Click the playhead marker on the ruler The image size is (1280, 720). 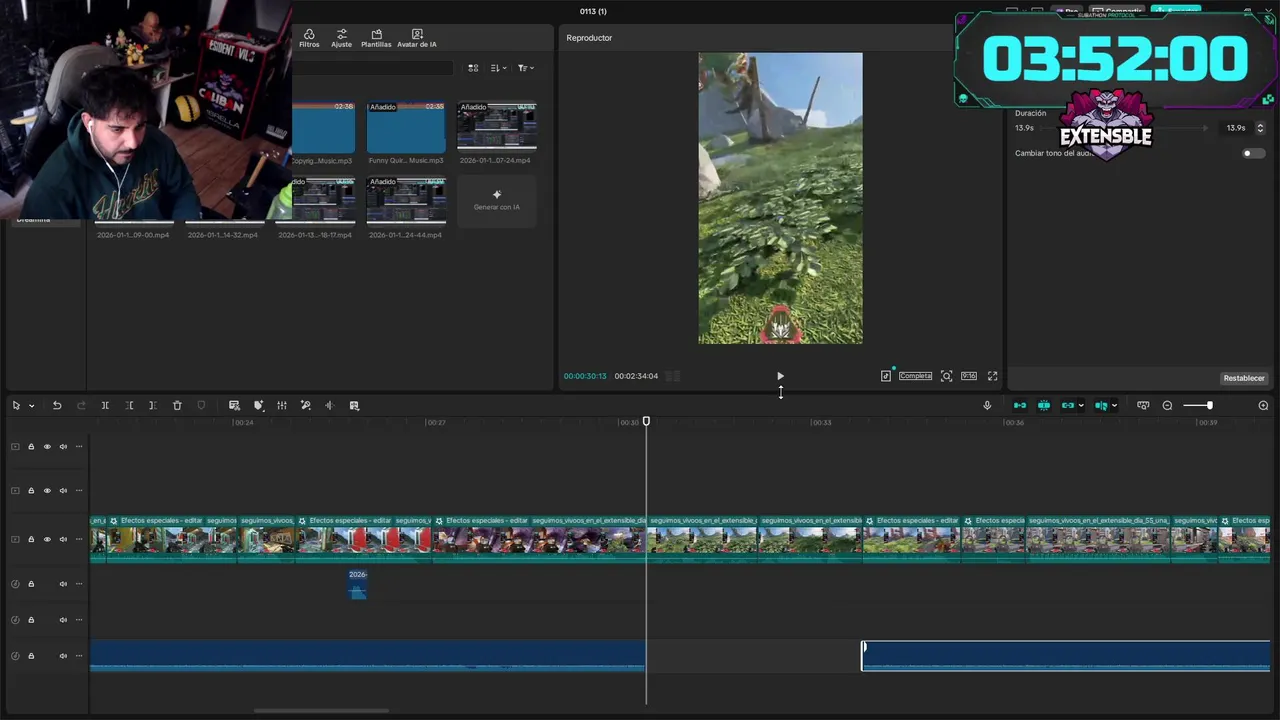646,422
